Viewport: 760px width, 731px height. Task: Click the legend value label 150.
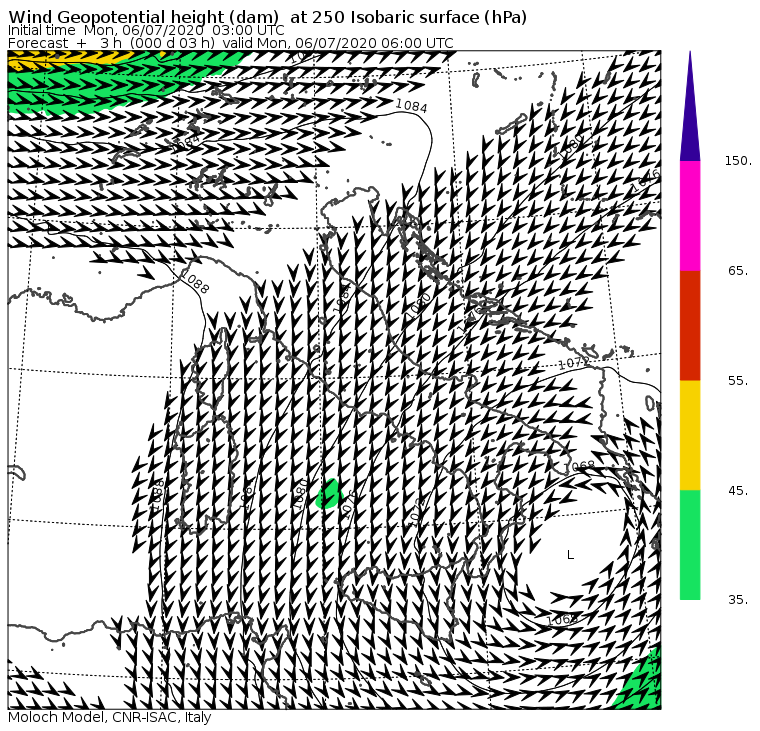738,161
